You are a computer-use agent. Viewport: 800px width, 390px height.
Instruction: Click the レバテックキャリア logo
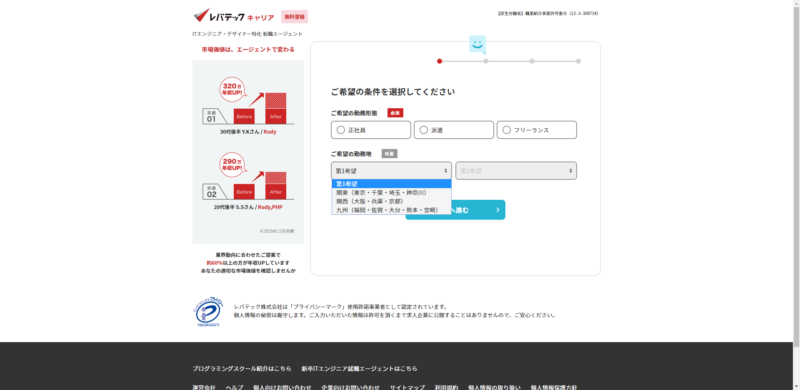(x=234, y=16)
